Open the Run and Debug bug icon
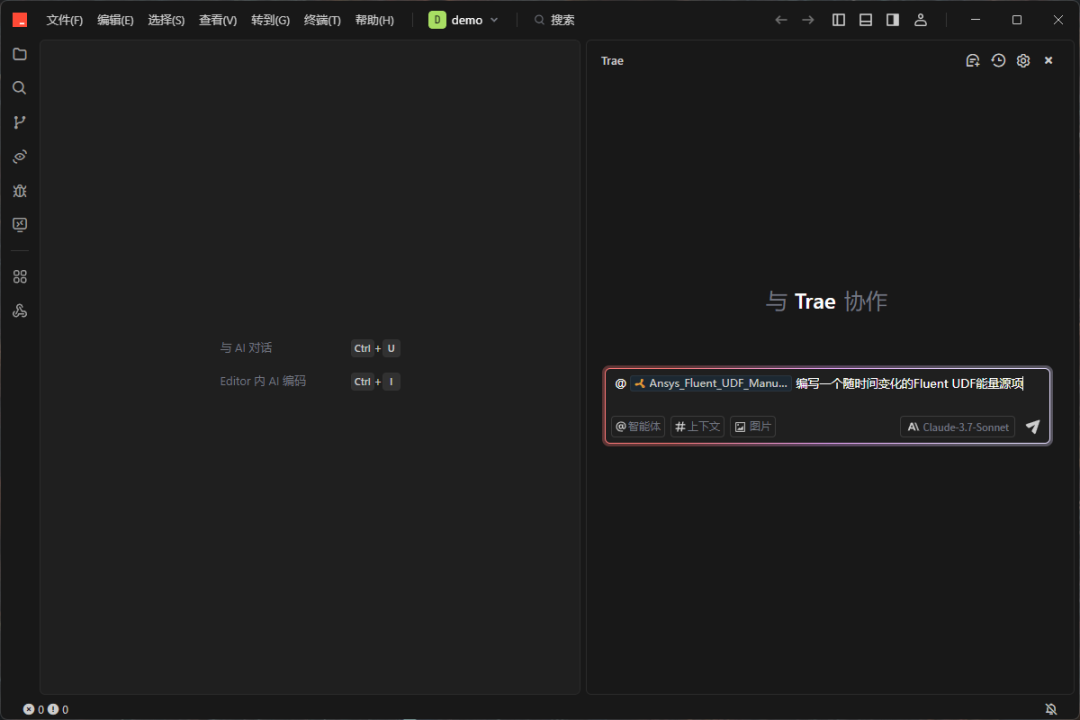1080x720 pixels. click(x=19, y=190)
